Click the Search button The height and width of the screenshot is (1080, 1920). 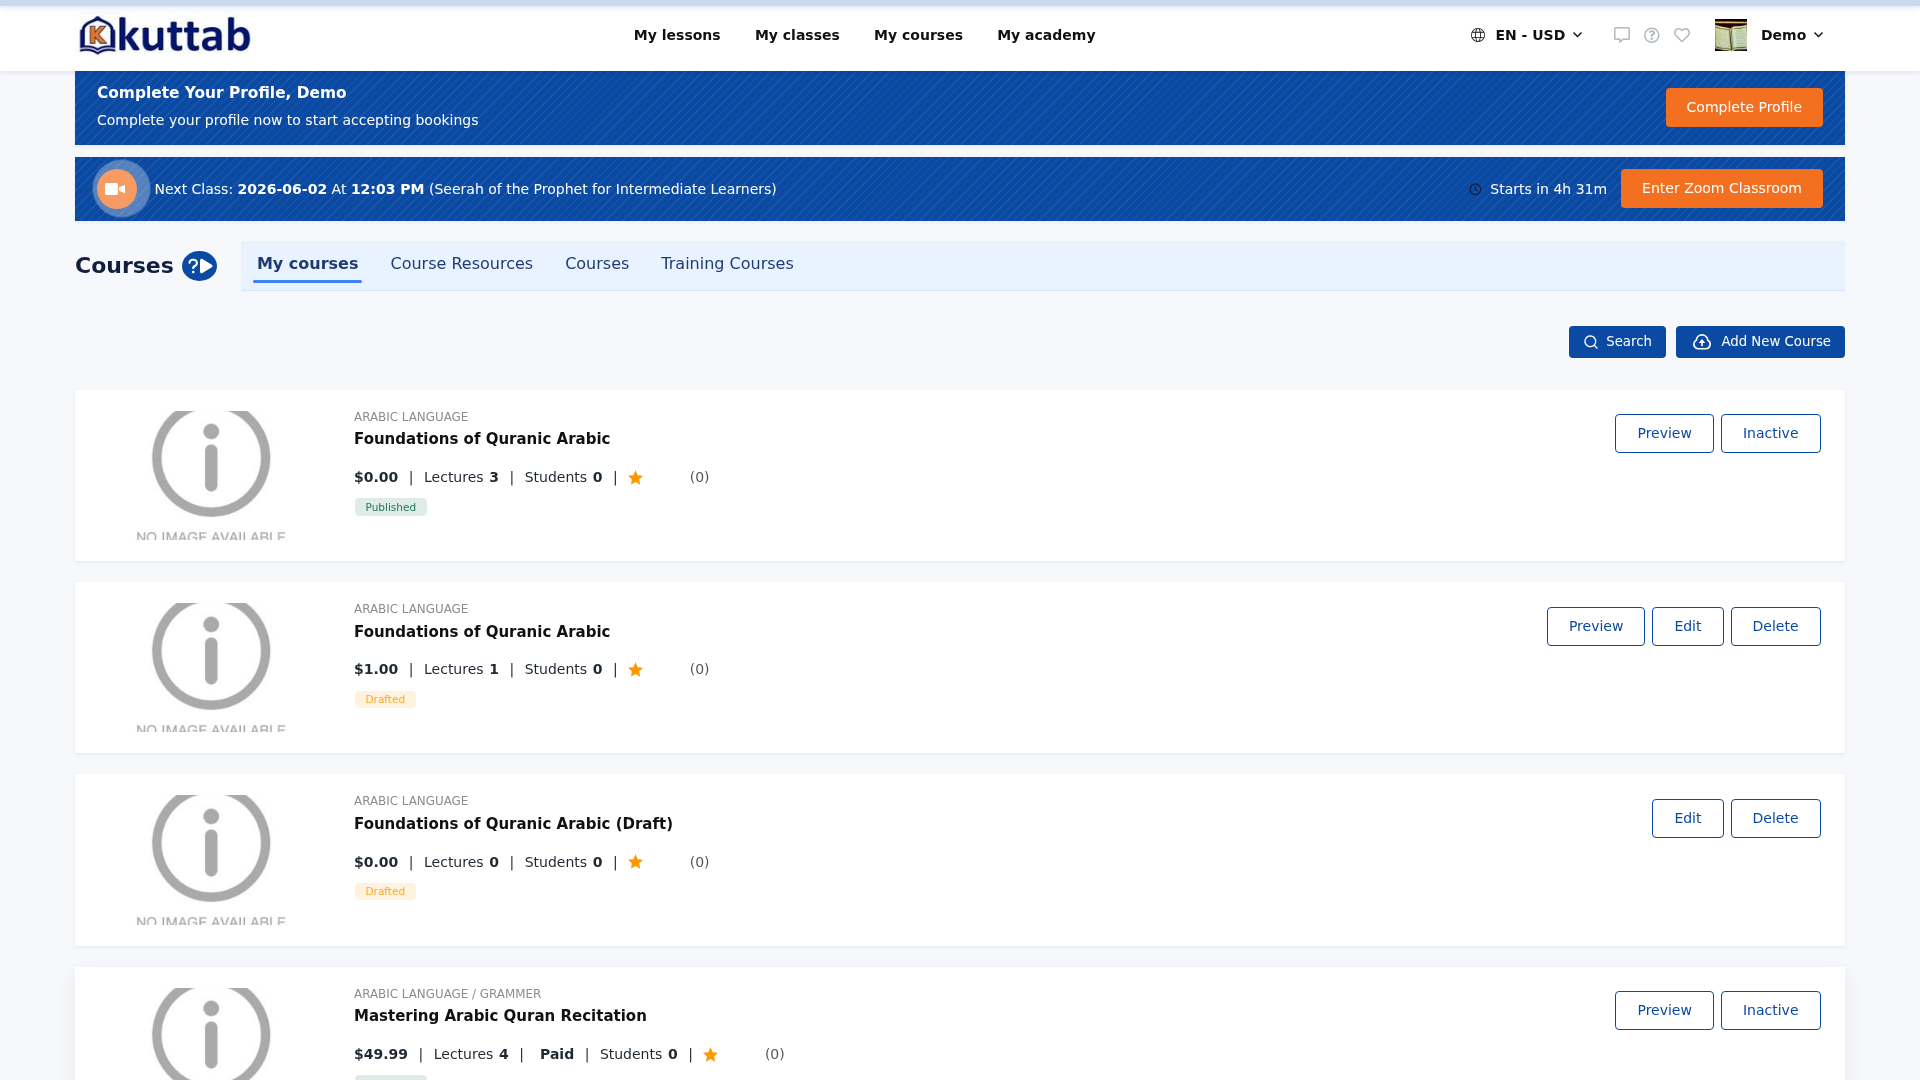[x=1617, y=342]
